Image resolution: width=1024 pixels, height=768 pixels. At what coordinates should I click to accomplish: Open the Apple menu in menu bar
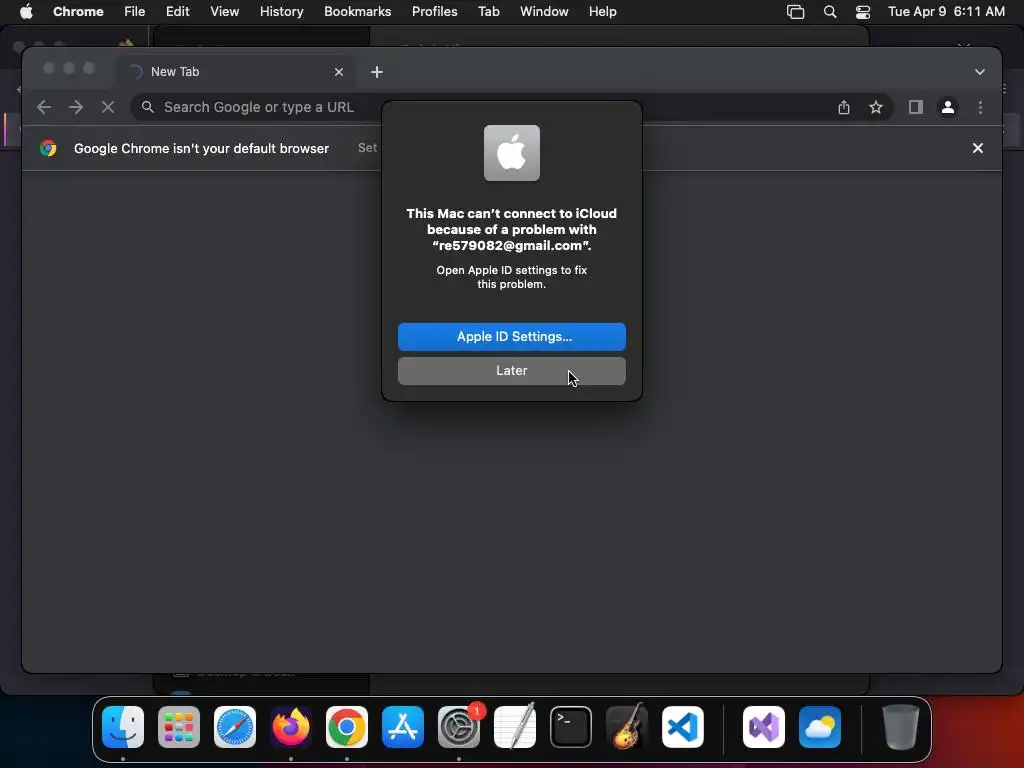point(26,11)
